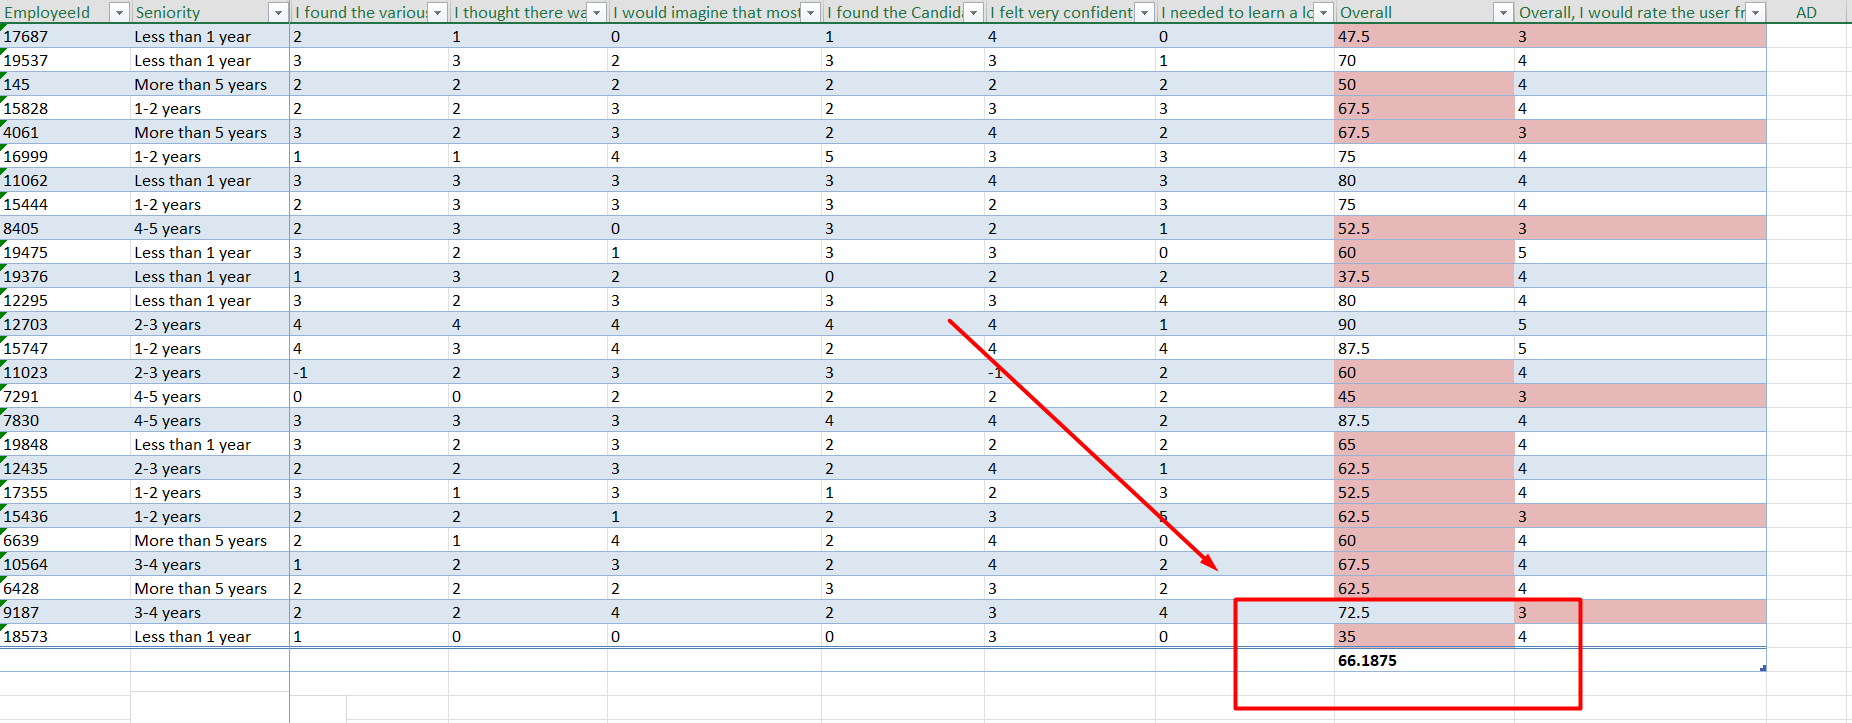Expand the 'I needed to learn' filter dropdown
The width and height of the screenshot is (1852, 723).
click(x=1323, y=13)
